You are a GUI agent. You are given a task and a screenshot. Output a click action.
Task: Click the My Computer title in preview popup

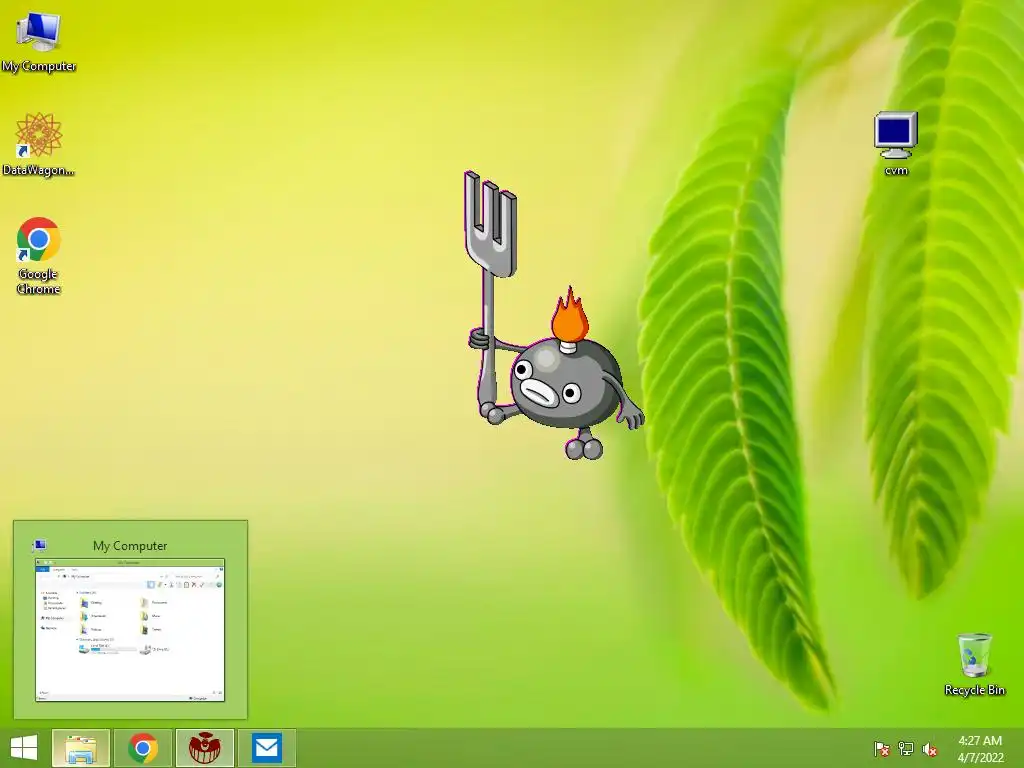click(x=130, y=545)
